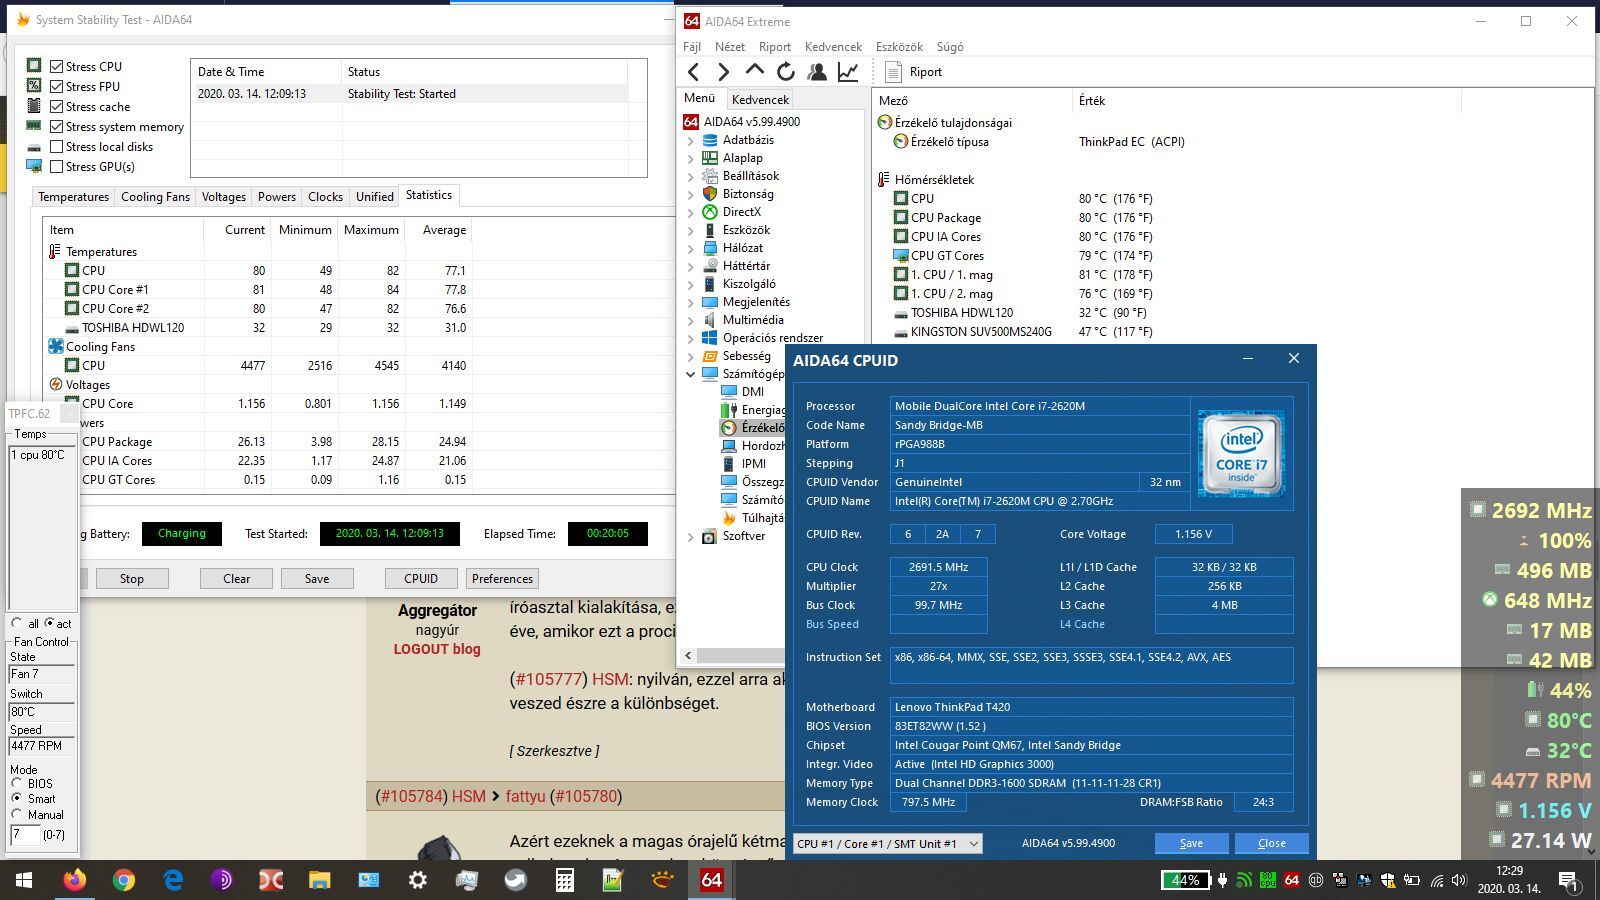Go back in the AIDA64 Extreme toolbar

[693, 71]
